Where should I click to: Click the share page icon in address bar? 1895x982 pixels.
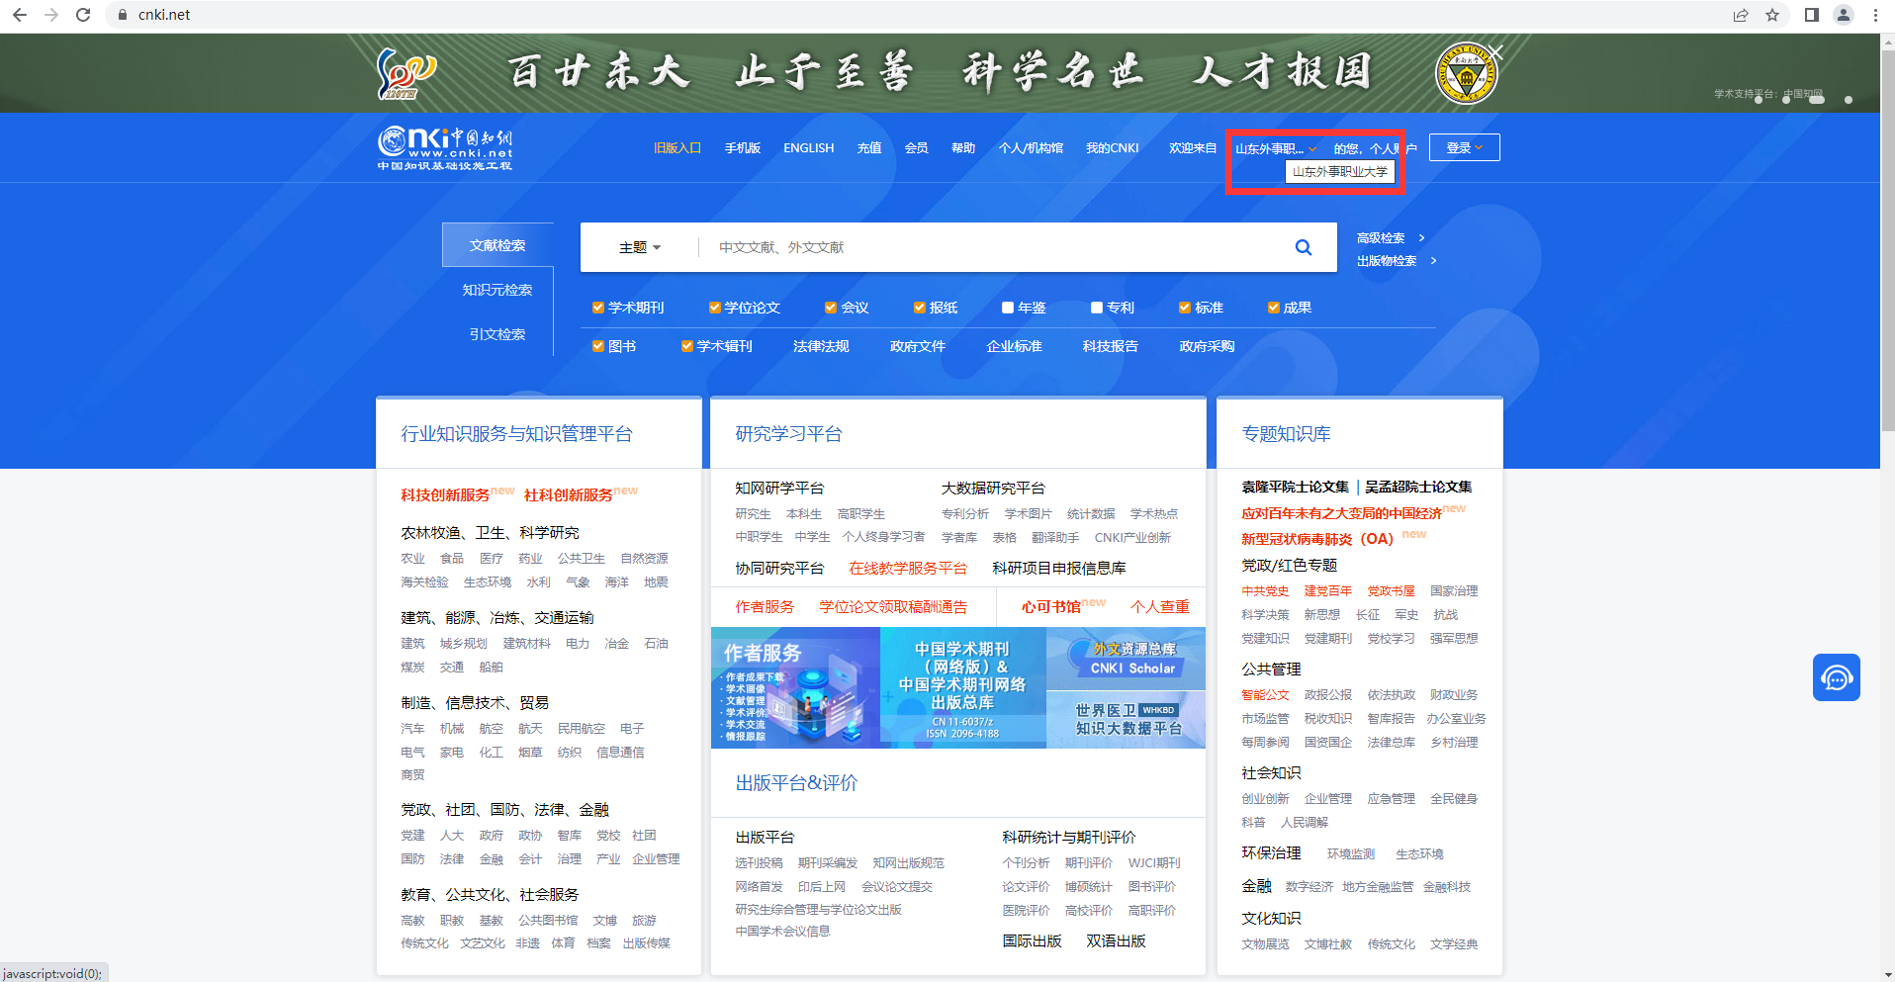tap(1741, 15)
